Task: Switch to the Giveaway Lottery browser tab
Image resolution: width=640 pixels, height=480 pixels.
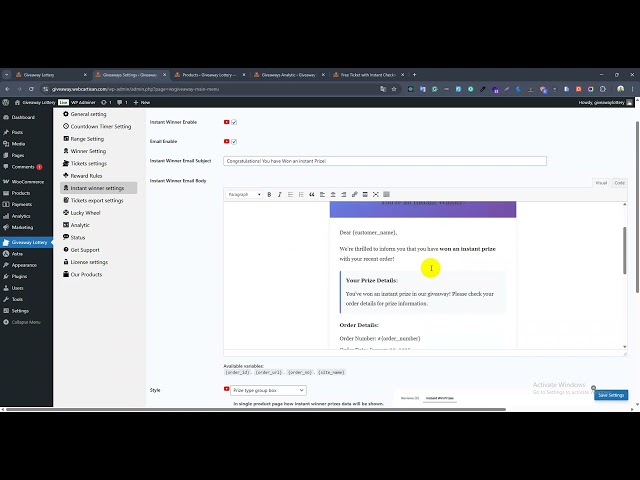Action: pyautogui.click(x=51, y=75)
